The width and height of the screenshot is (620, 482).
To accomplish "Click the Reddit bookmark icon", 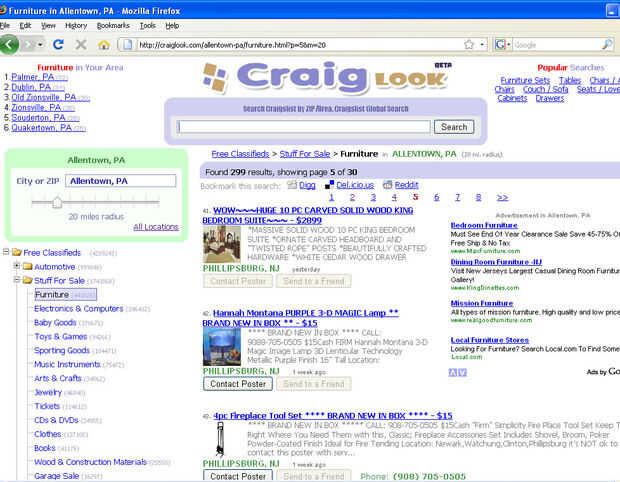I will pos(388,185).
